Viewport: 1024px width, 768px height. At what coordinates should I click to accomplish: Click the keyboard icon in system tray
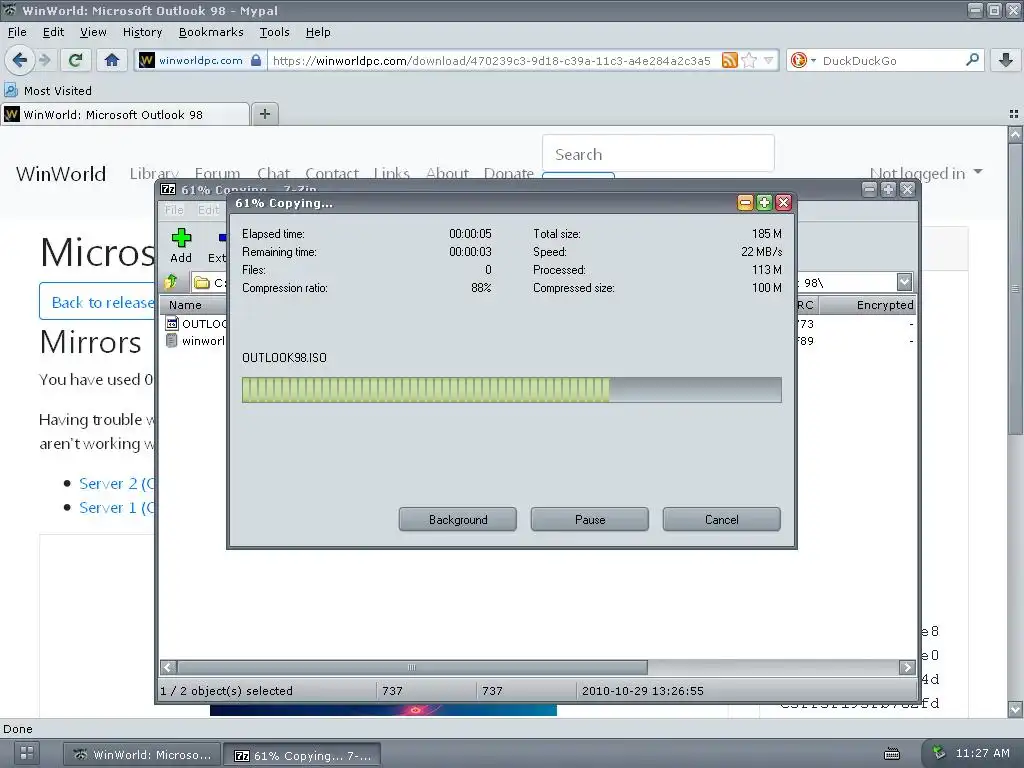click(891, 754)
